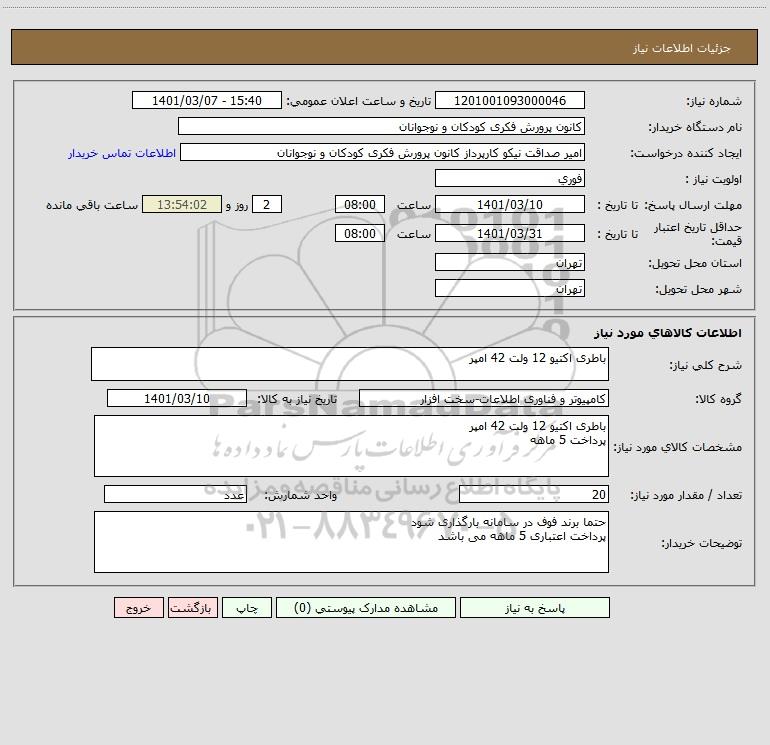This screenshot has height=745, width=770.
Task: Click the 'خروج' exit button
Action: pos(138,607)
